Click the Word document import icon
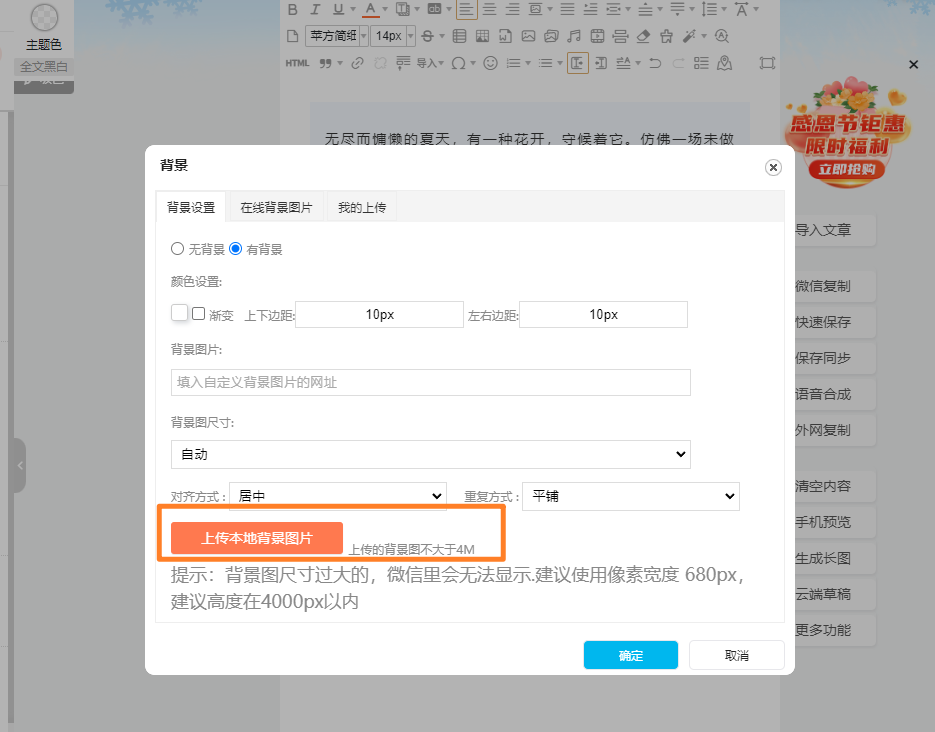The image size is (935, 732). point(505,36)
